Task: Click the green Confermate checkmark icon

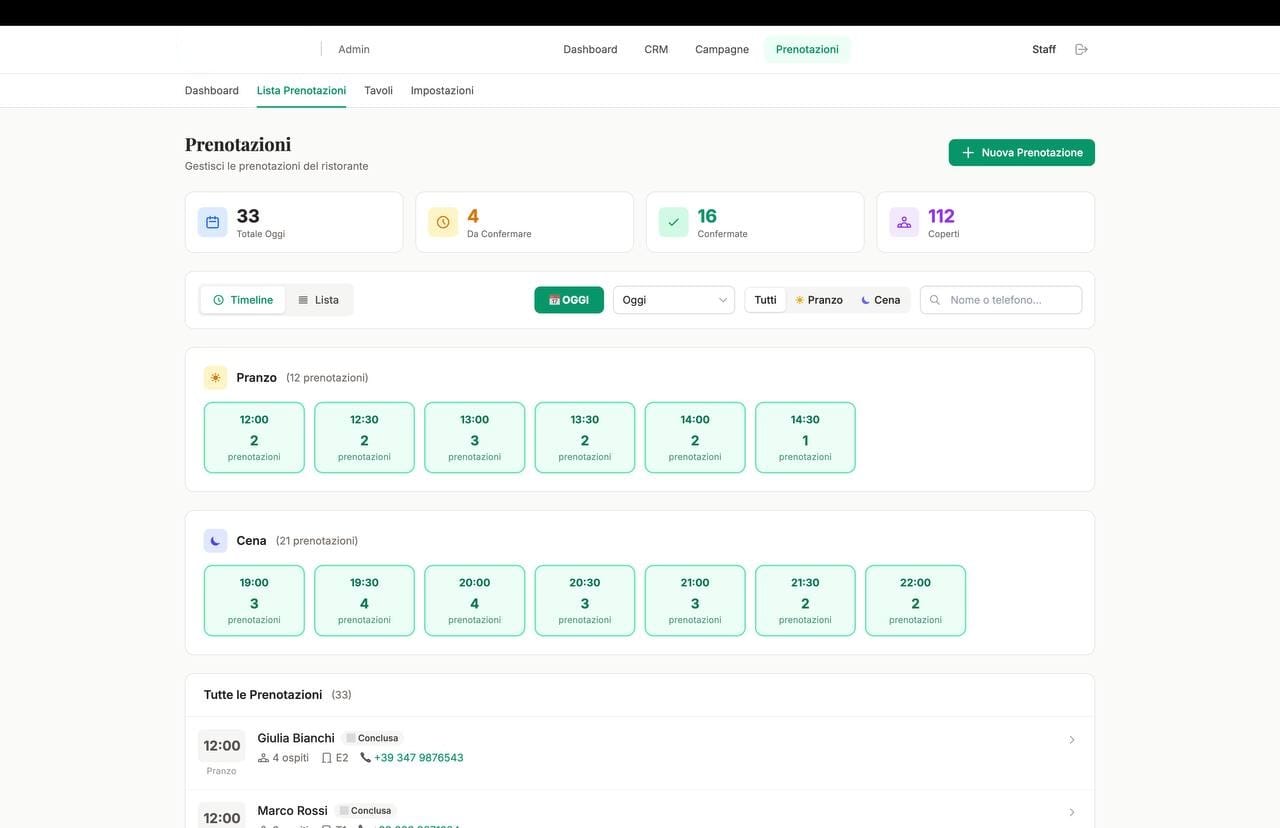Action: coord(670,219)
